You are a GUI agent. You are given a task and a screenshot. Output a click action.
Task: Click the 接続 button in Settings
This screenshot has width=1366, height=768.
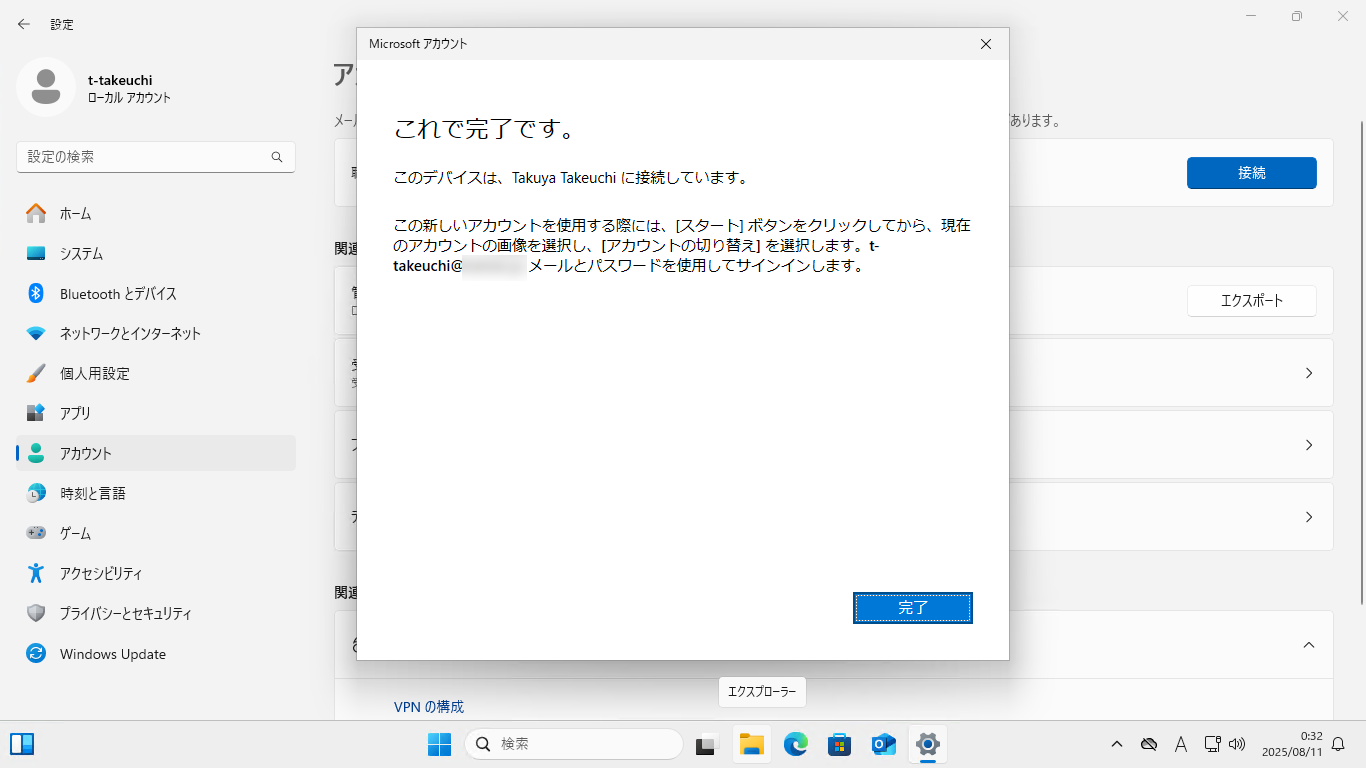pyautogui.click(x=1251, y=173)
